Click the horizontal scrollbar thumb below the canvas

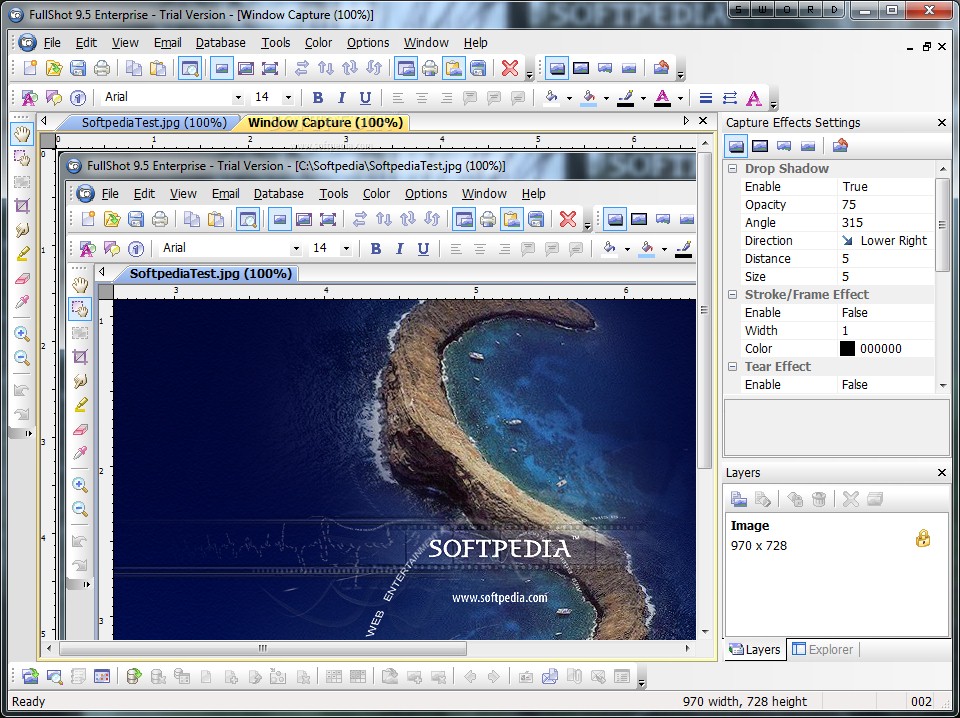(263, 648)
